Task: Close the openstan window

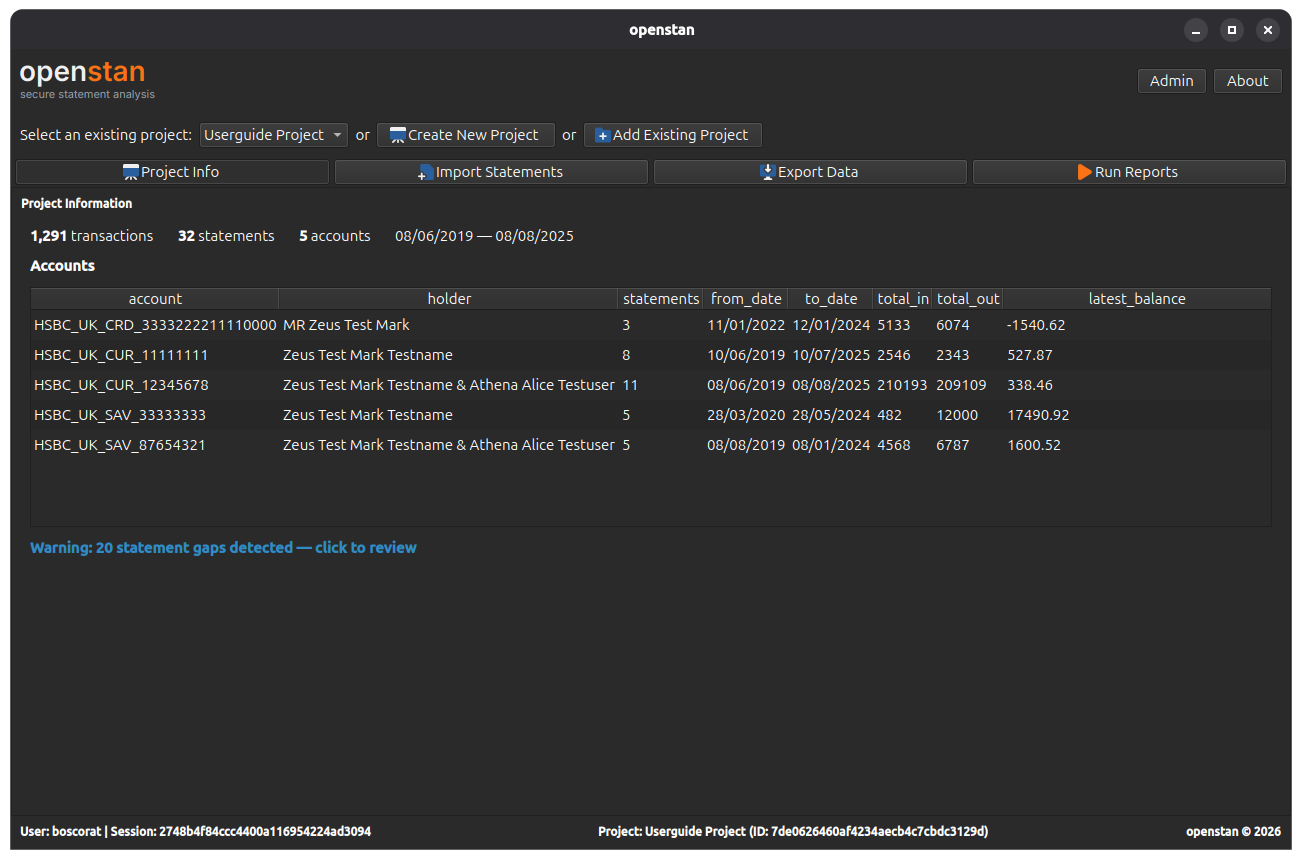Action: pos(1268,30)
